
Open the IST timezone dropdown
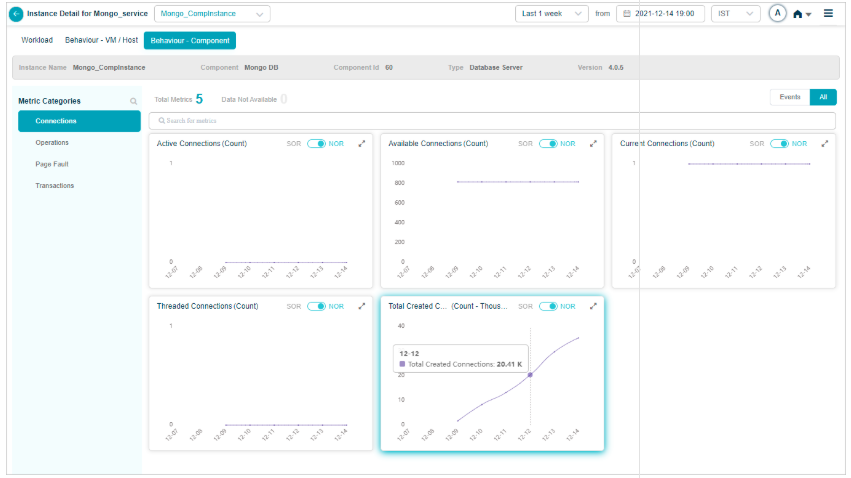tap(735, 14)
